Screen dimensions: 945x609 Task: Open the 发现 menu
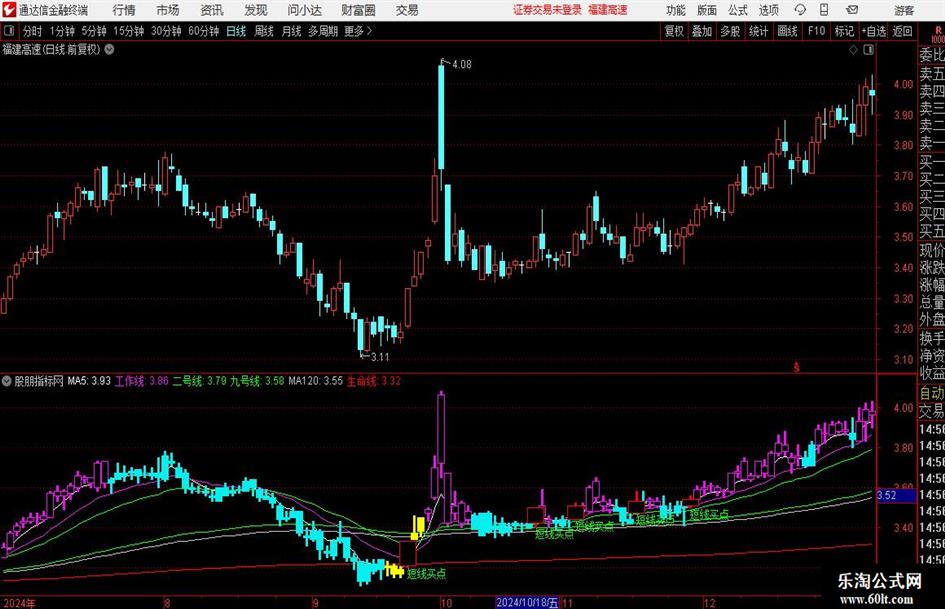pos(256,10)
